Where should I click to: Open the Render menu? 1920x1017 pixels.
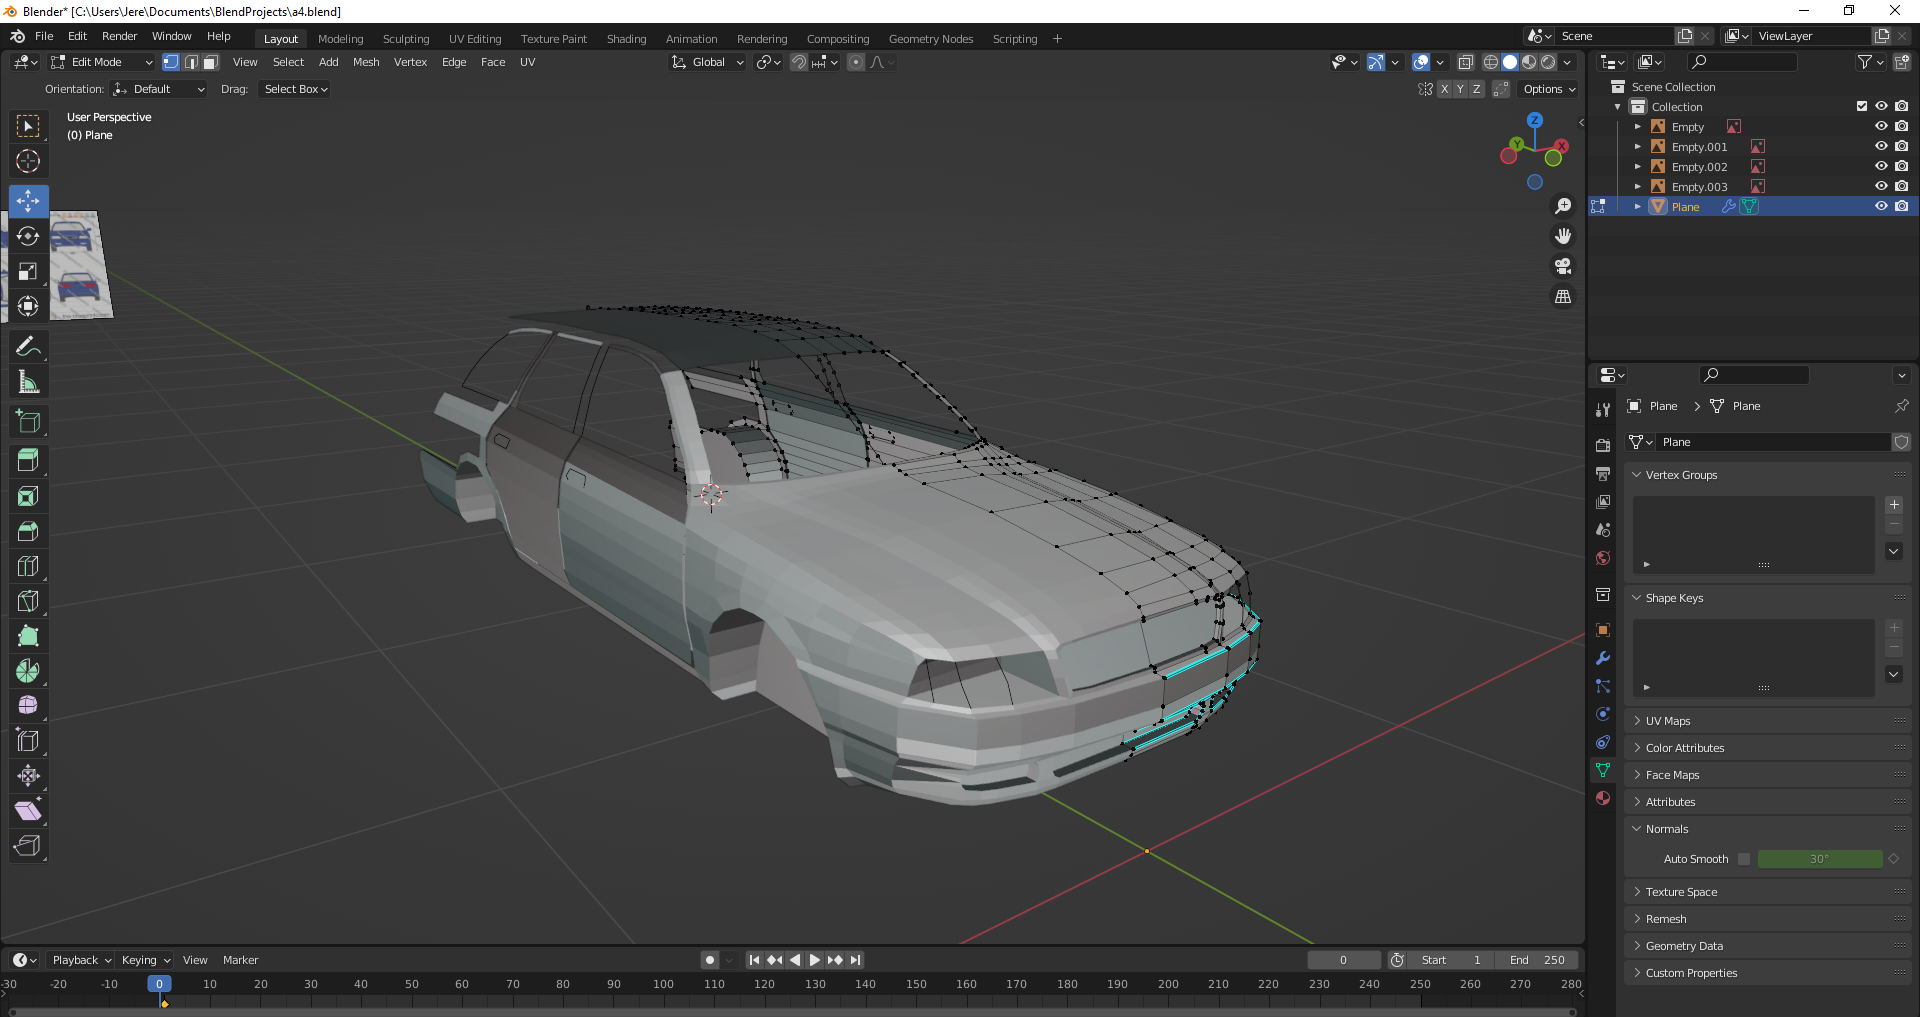click(x=119, y=36)
